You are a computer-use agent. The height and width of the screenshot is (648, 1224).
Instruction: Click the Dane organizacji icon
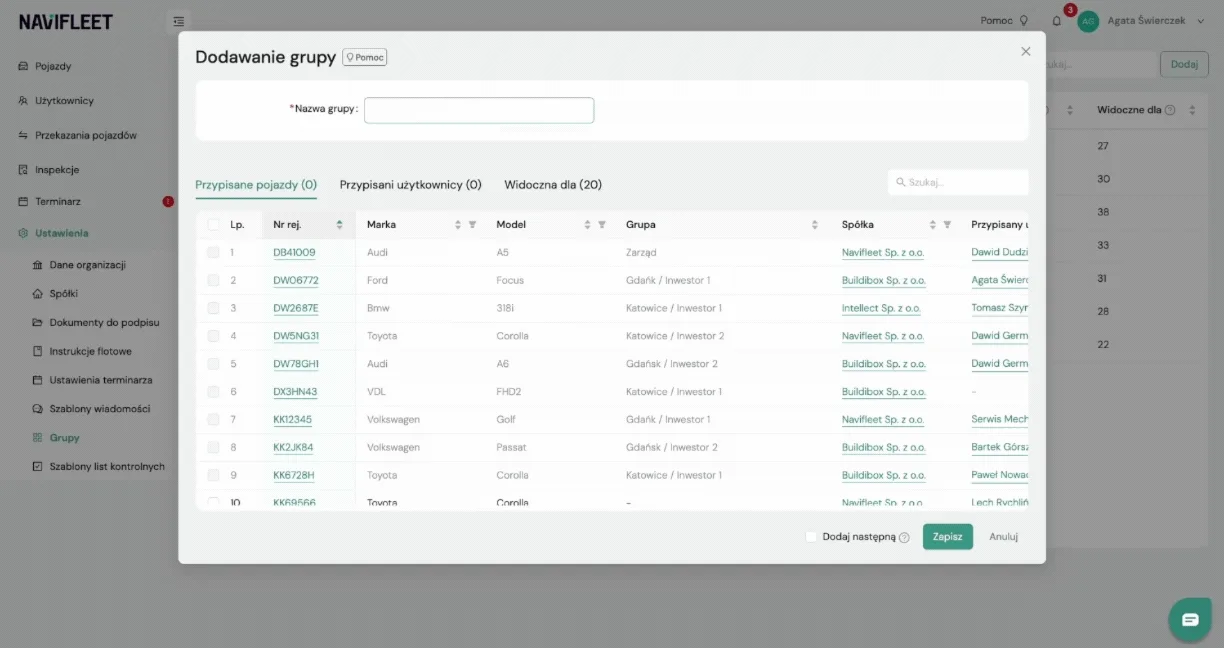(x=38, y=265)
